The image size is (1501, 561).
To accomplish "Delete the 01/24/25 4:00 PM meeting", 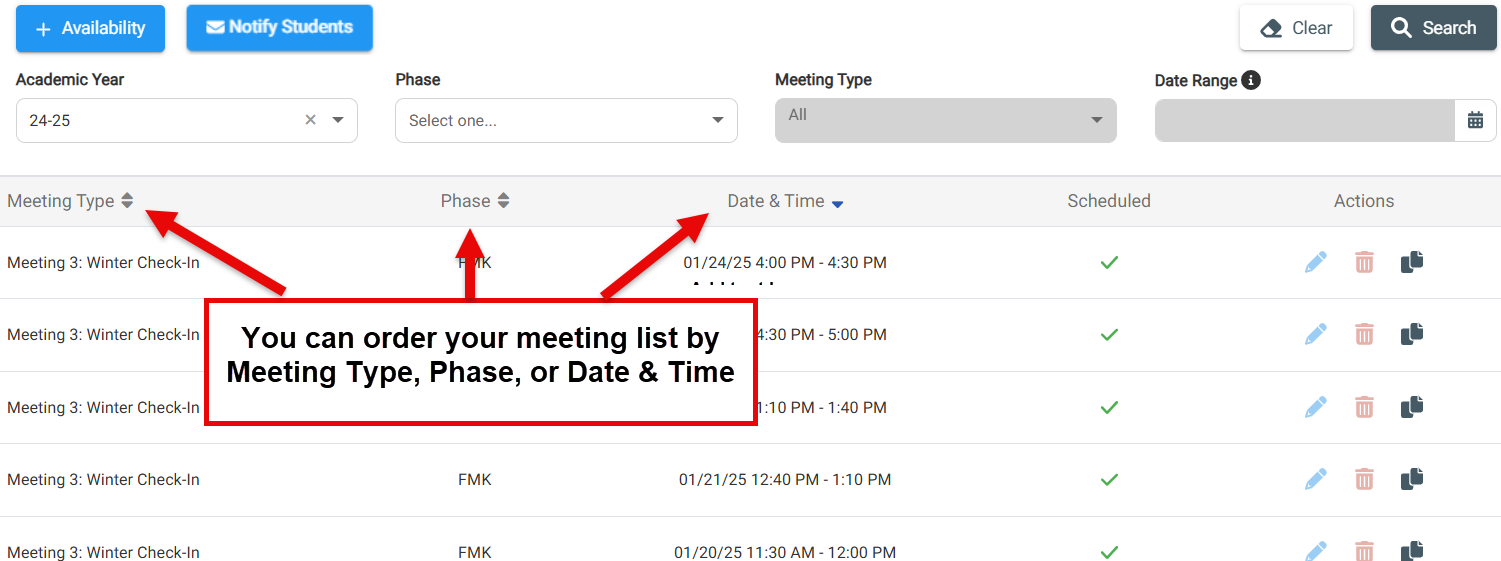I will tap(1364, 262).
